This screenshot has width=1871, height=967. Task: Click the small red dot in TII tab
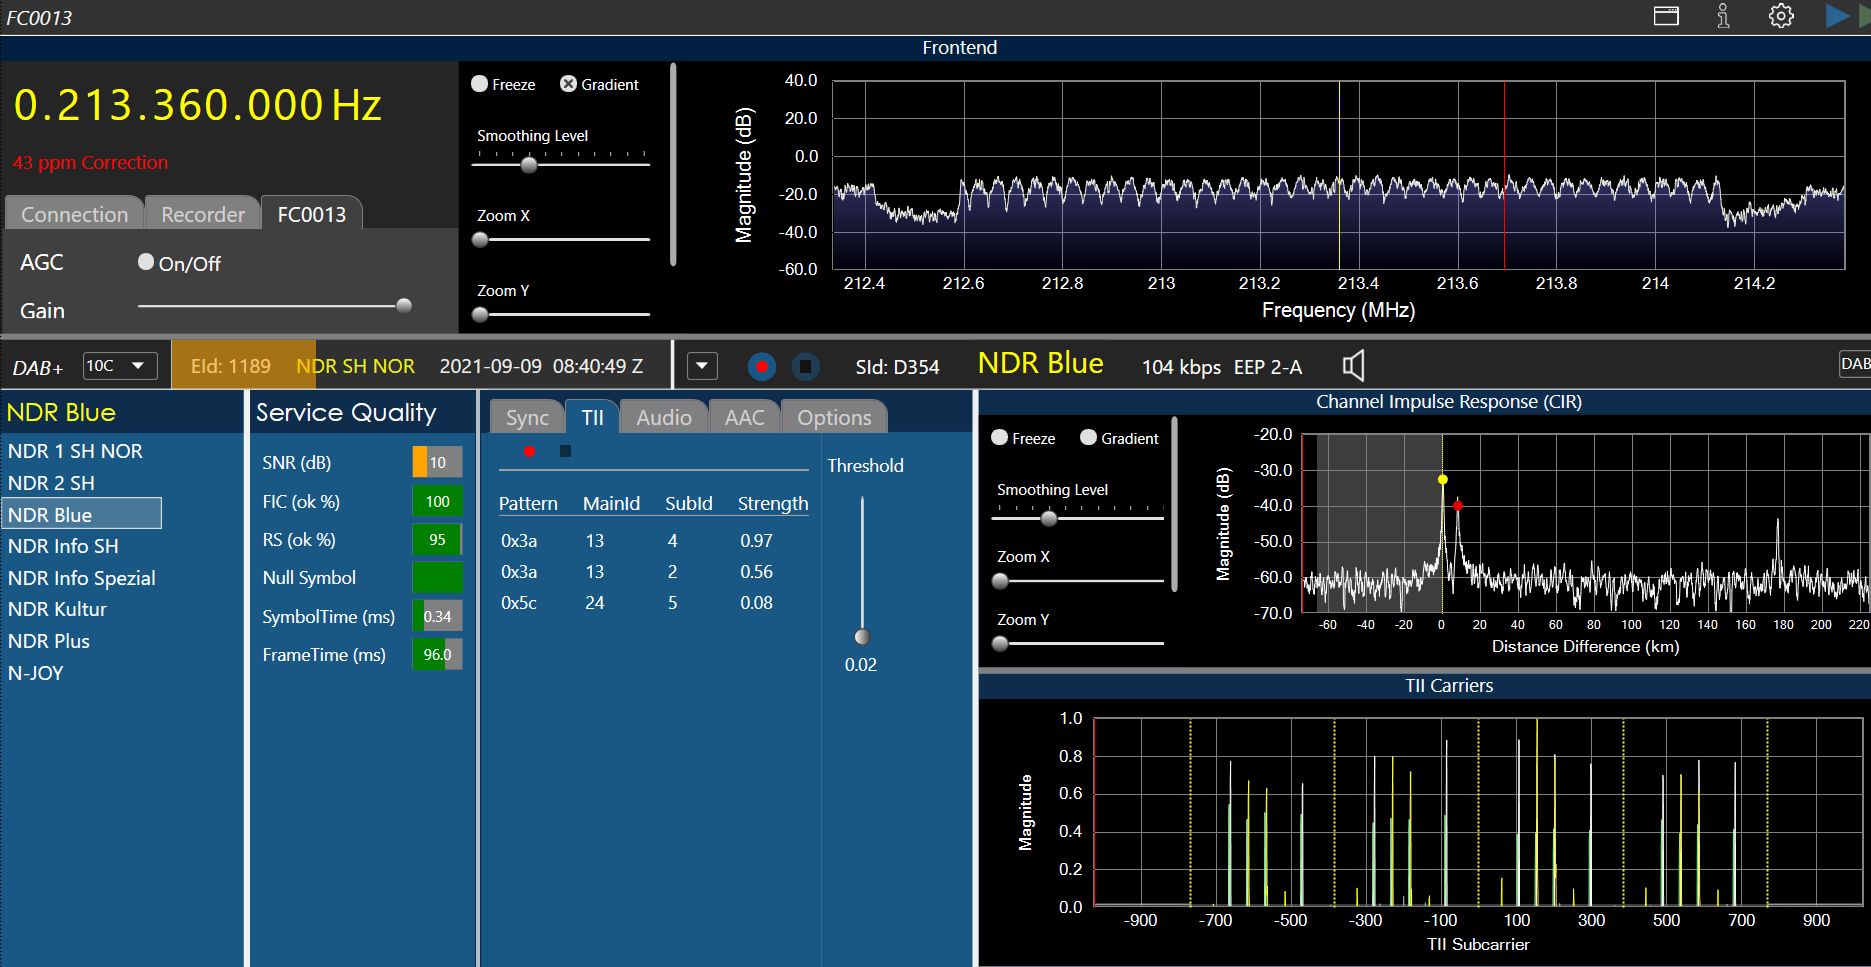point(529,452)
